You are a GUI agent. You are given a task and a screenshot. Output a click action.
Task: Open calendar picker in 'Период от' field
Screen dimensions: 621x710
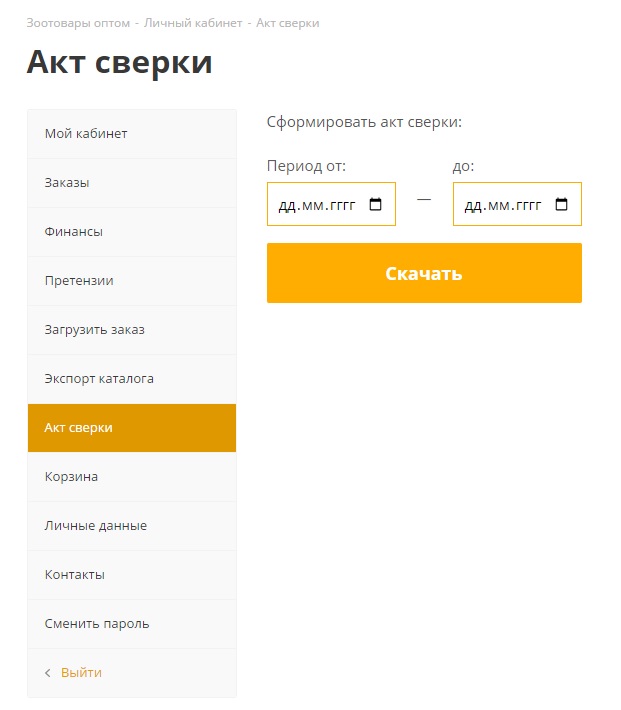point(375,204)
